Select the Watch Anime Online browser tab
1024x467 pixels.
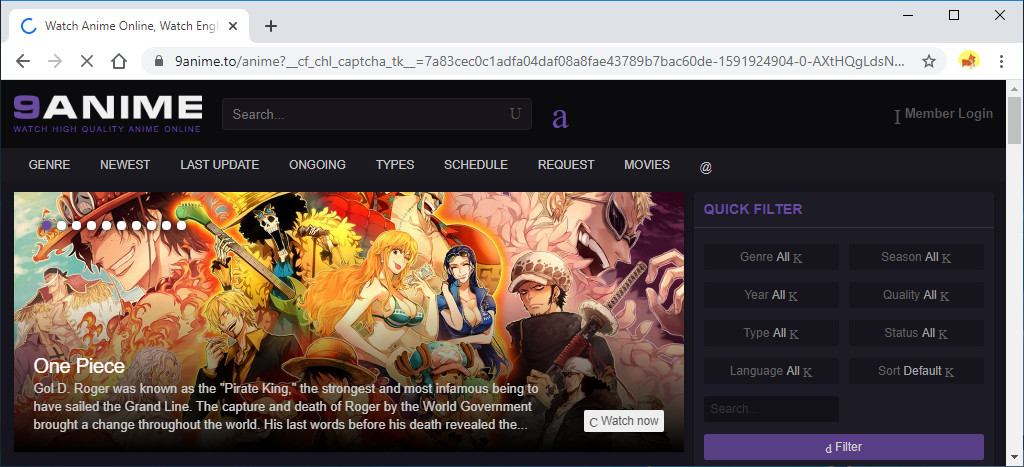pyautogui.click(x=131, y=26)
